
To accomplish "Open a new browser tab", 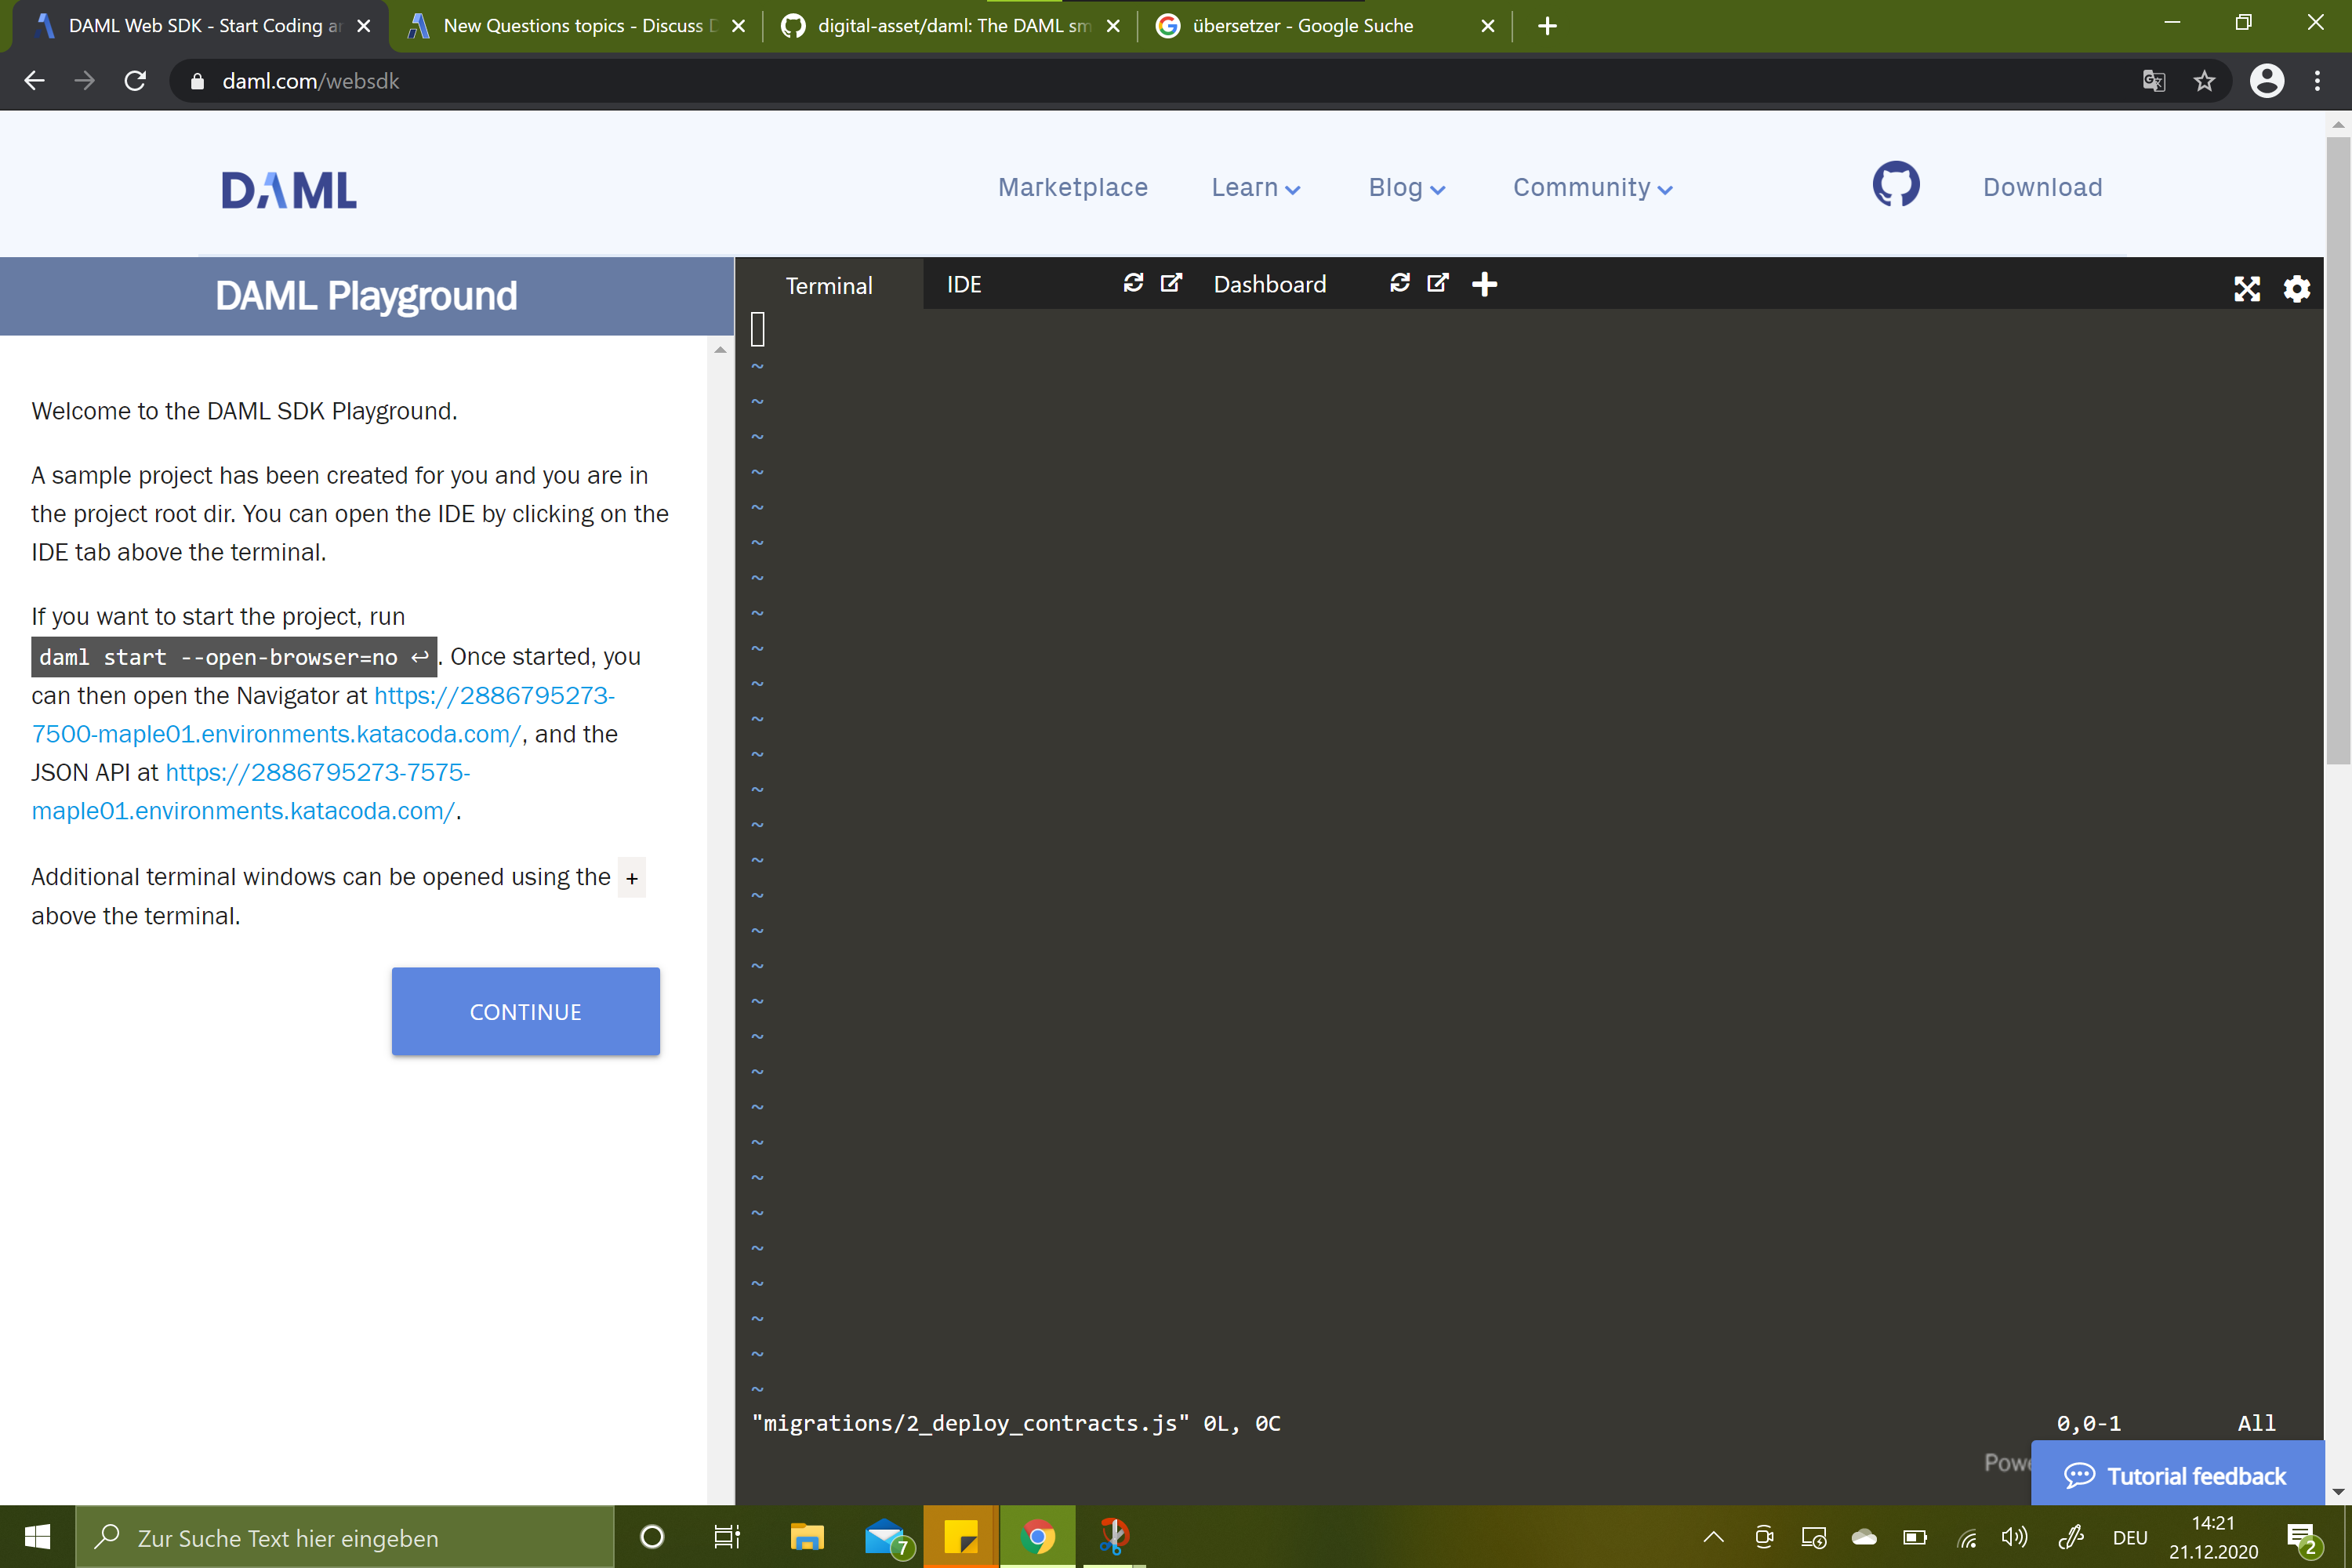I will pos(1547,26).
